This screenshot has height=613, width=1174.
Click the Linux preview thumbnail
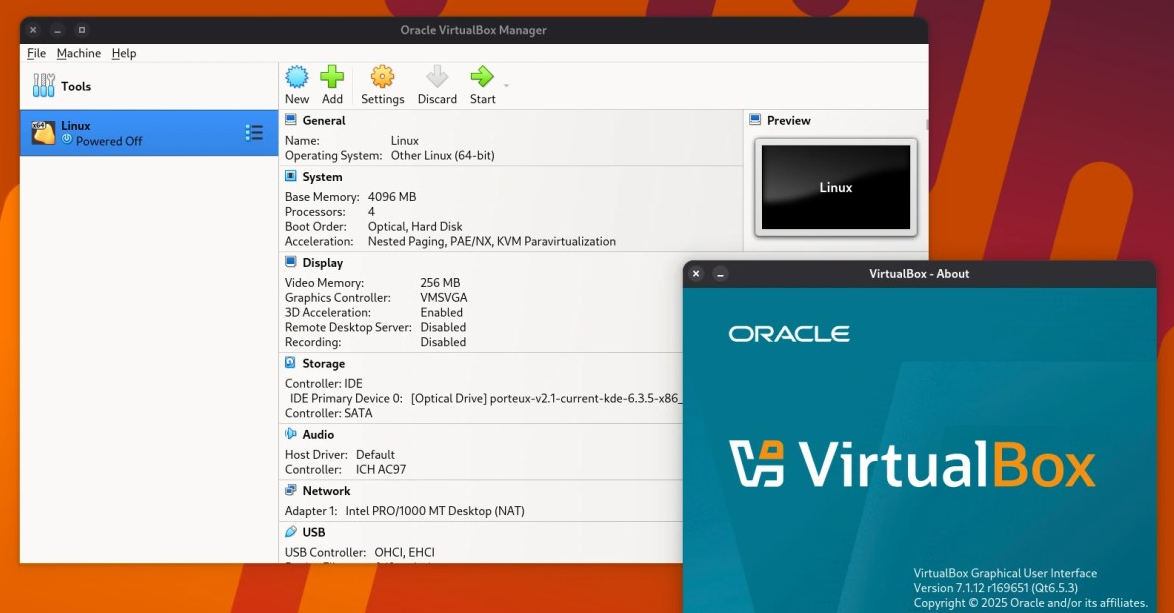coord(836,187)
